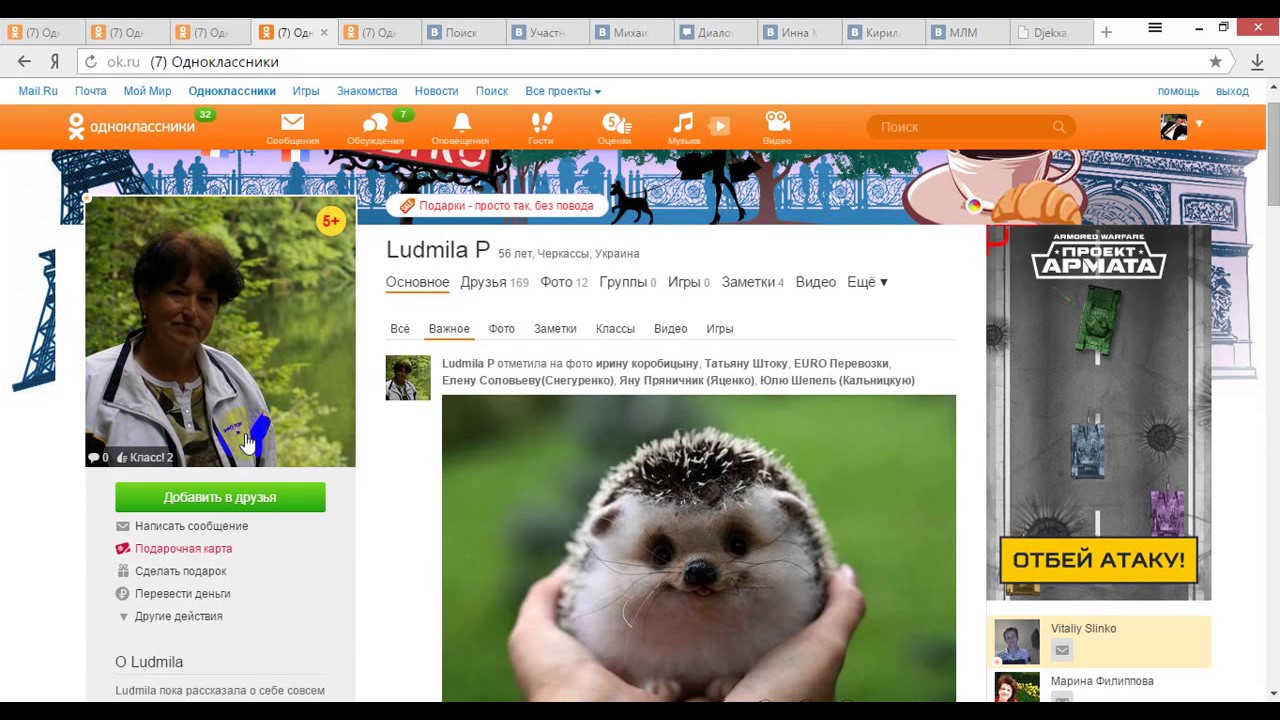Open Ludmila's profile photo

[220, 332]
